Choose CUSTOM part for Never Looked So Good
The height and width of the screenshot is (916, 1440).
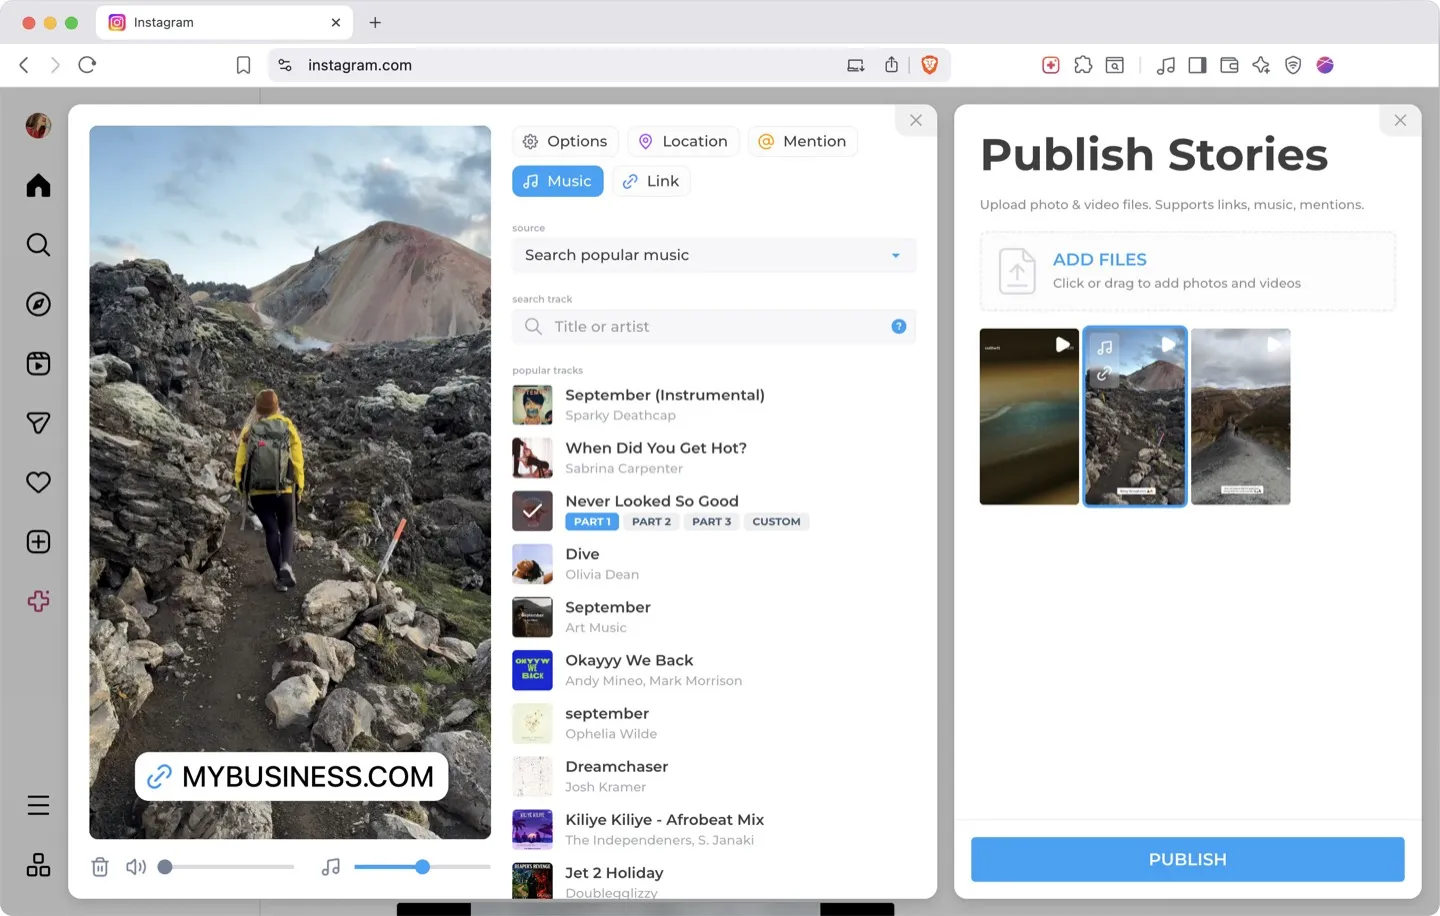(776, 521)
